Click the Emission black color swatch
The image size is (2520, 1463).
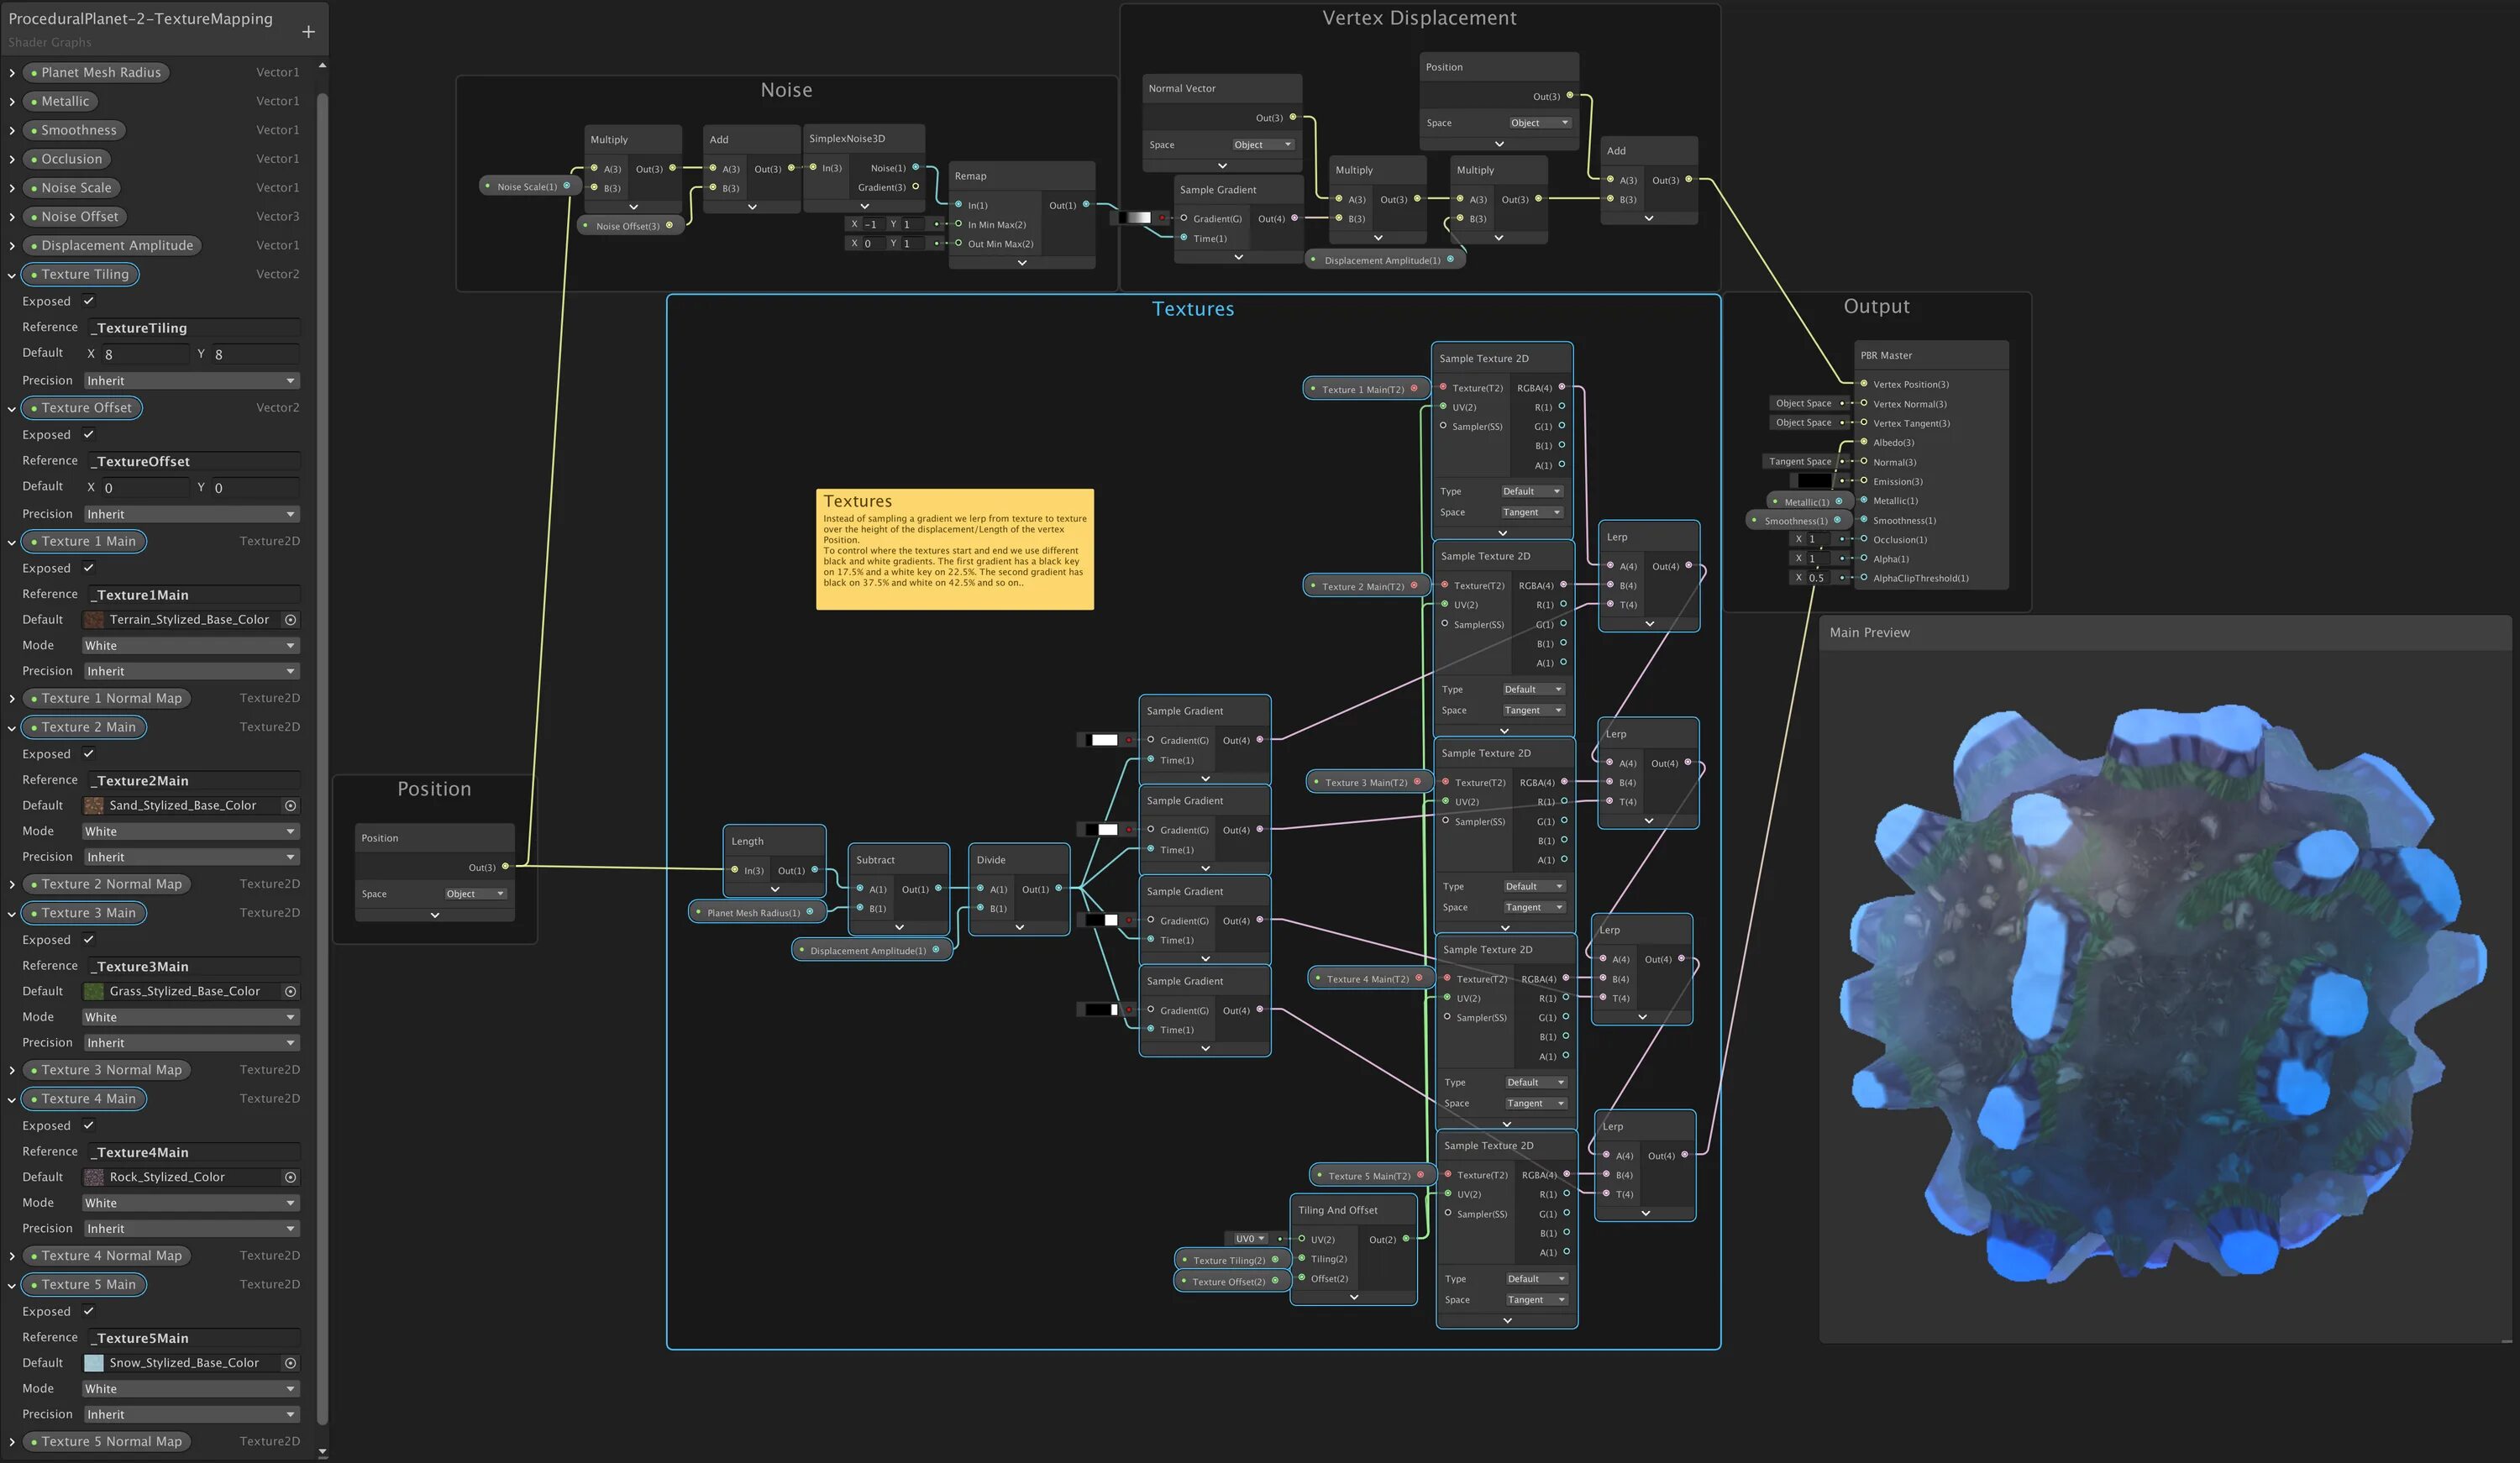pos(1814,481)
